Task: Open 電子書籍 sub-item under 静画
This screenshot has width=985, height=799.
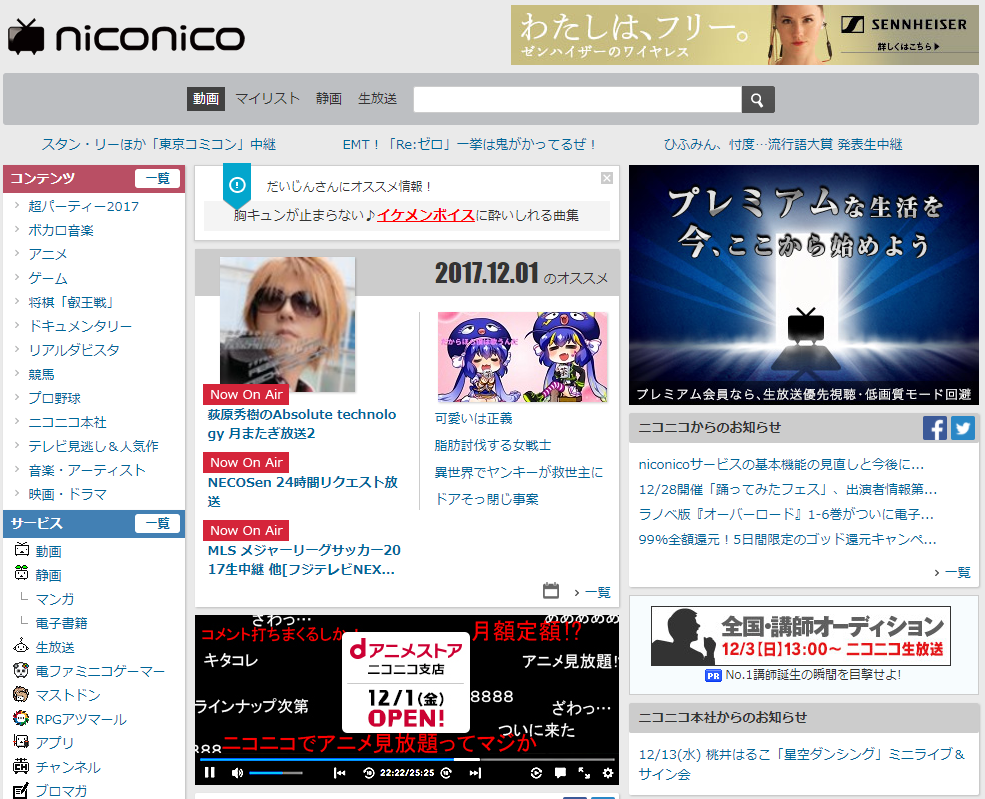Action: [62, 623]
